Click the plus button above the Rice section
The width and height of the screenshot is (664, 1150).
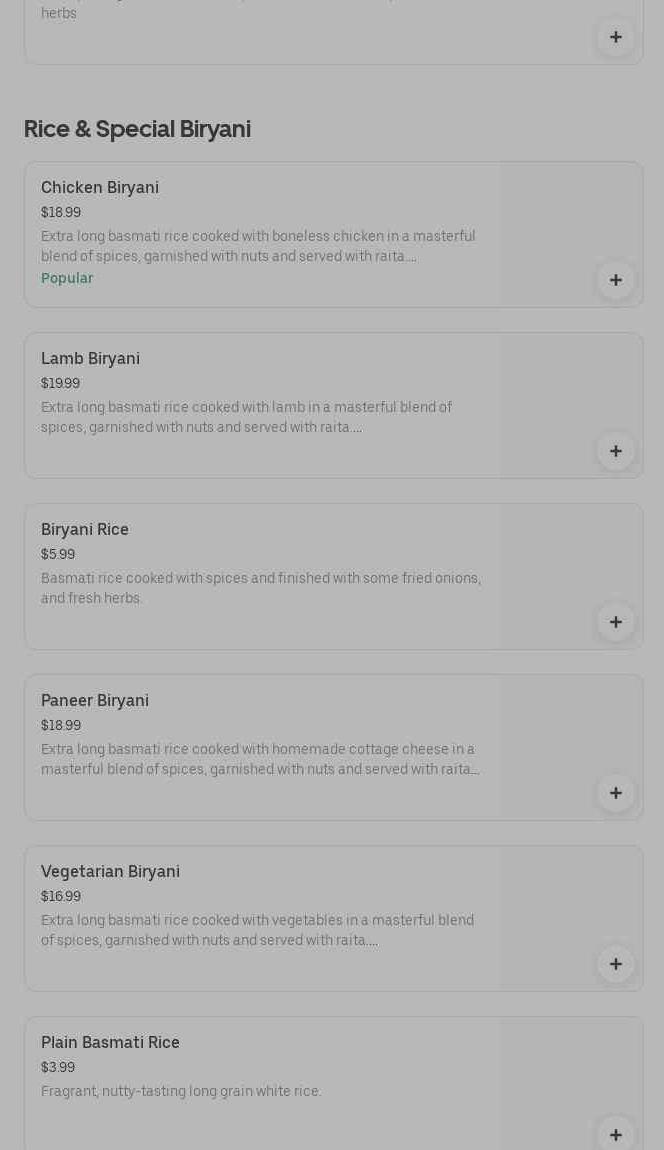(x=615, y=38)
